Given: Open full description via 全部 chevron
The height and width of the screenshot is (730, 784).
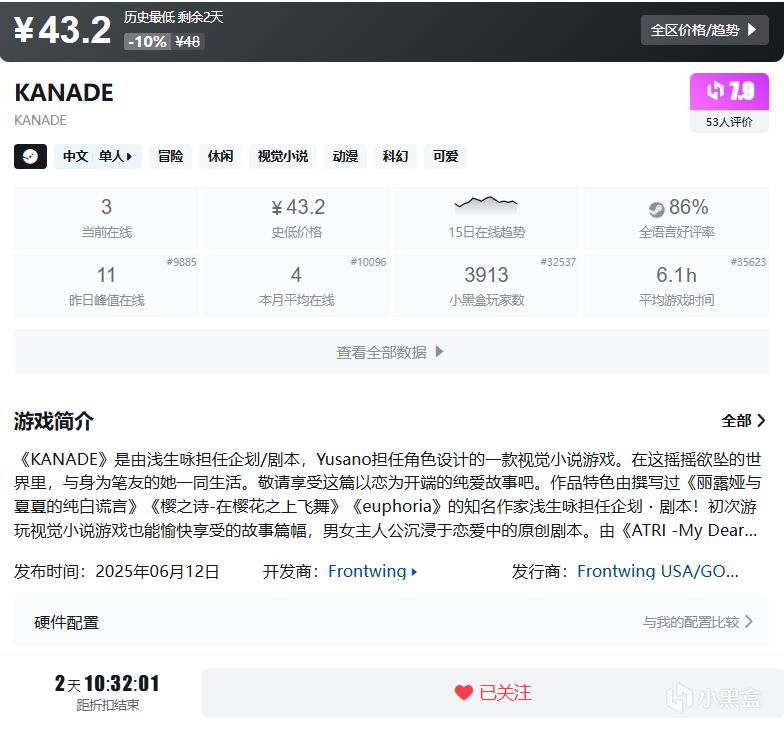Looking at the screenshot, I should pyautogui.click(x=744, y=420).
